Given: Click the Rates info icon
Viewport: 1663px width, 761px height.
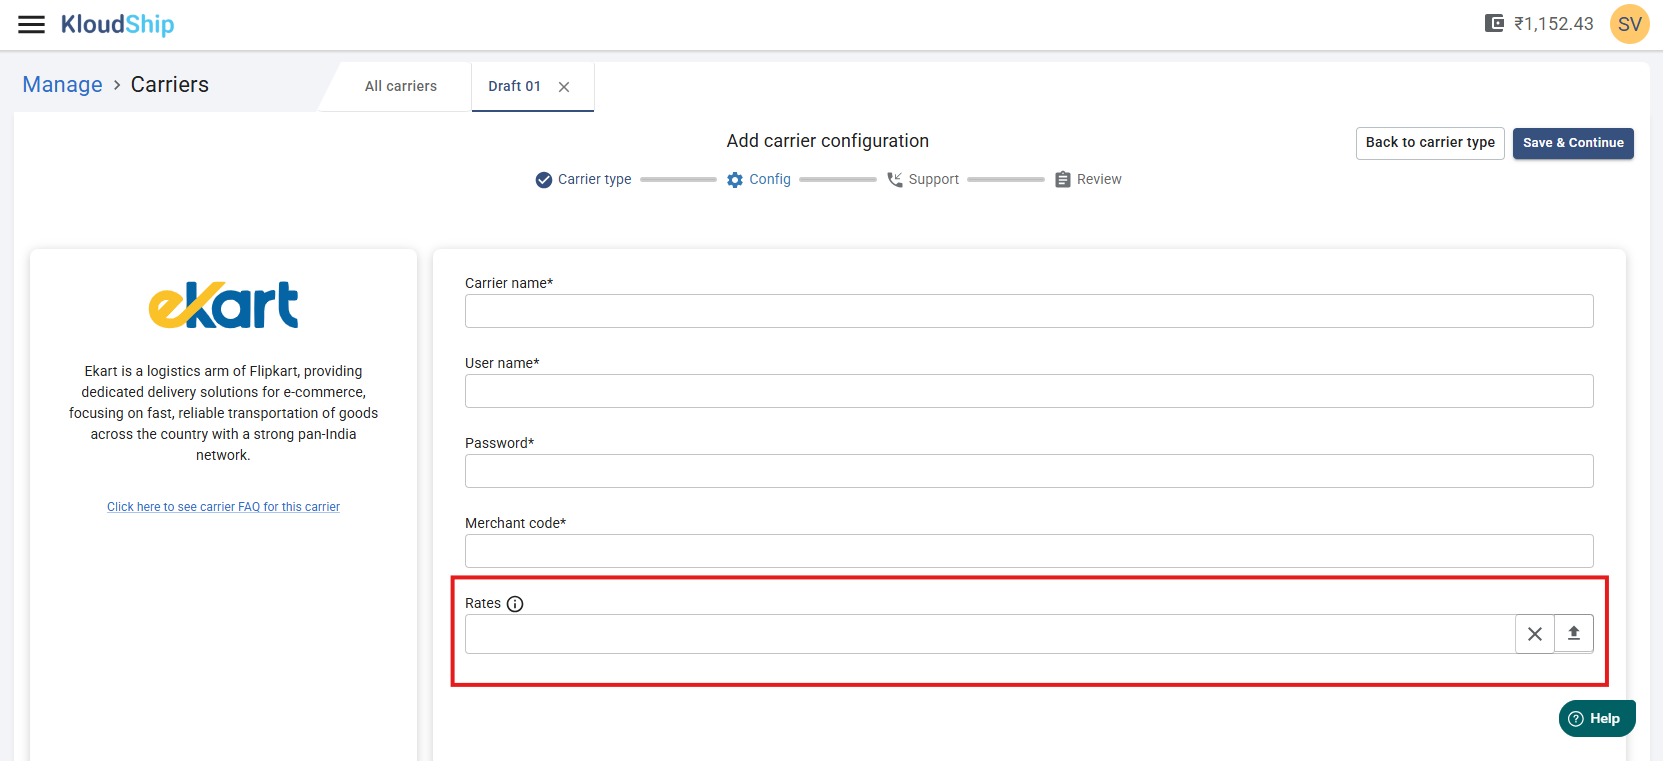Looking at the screenshot, I should click(515, 604).
